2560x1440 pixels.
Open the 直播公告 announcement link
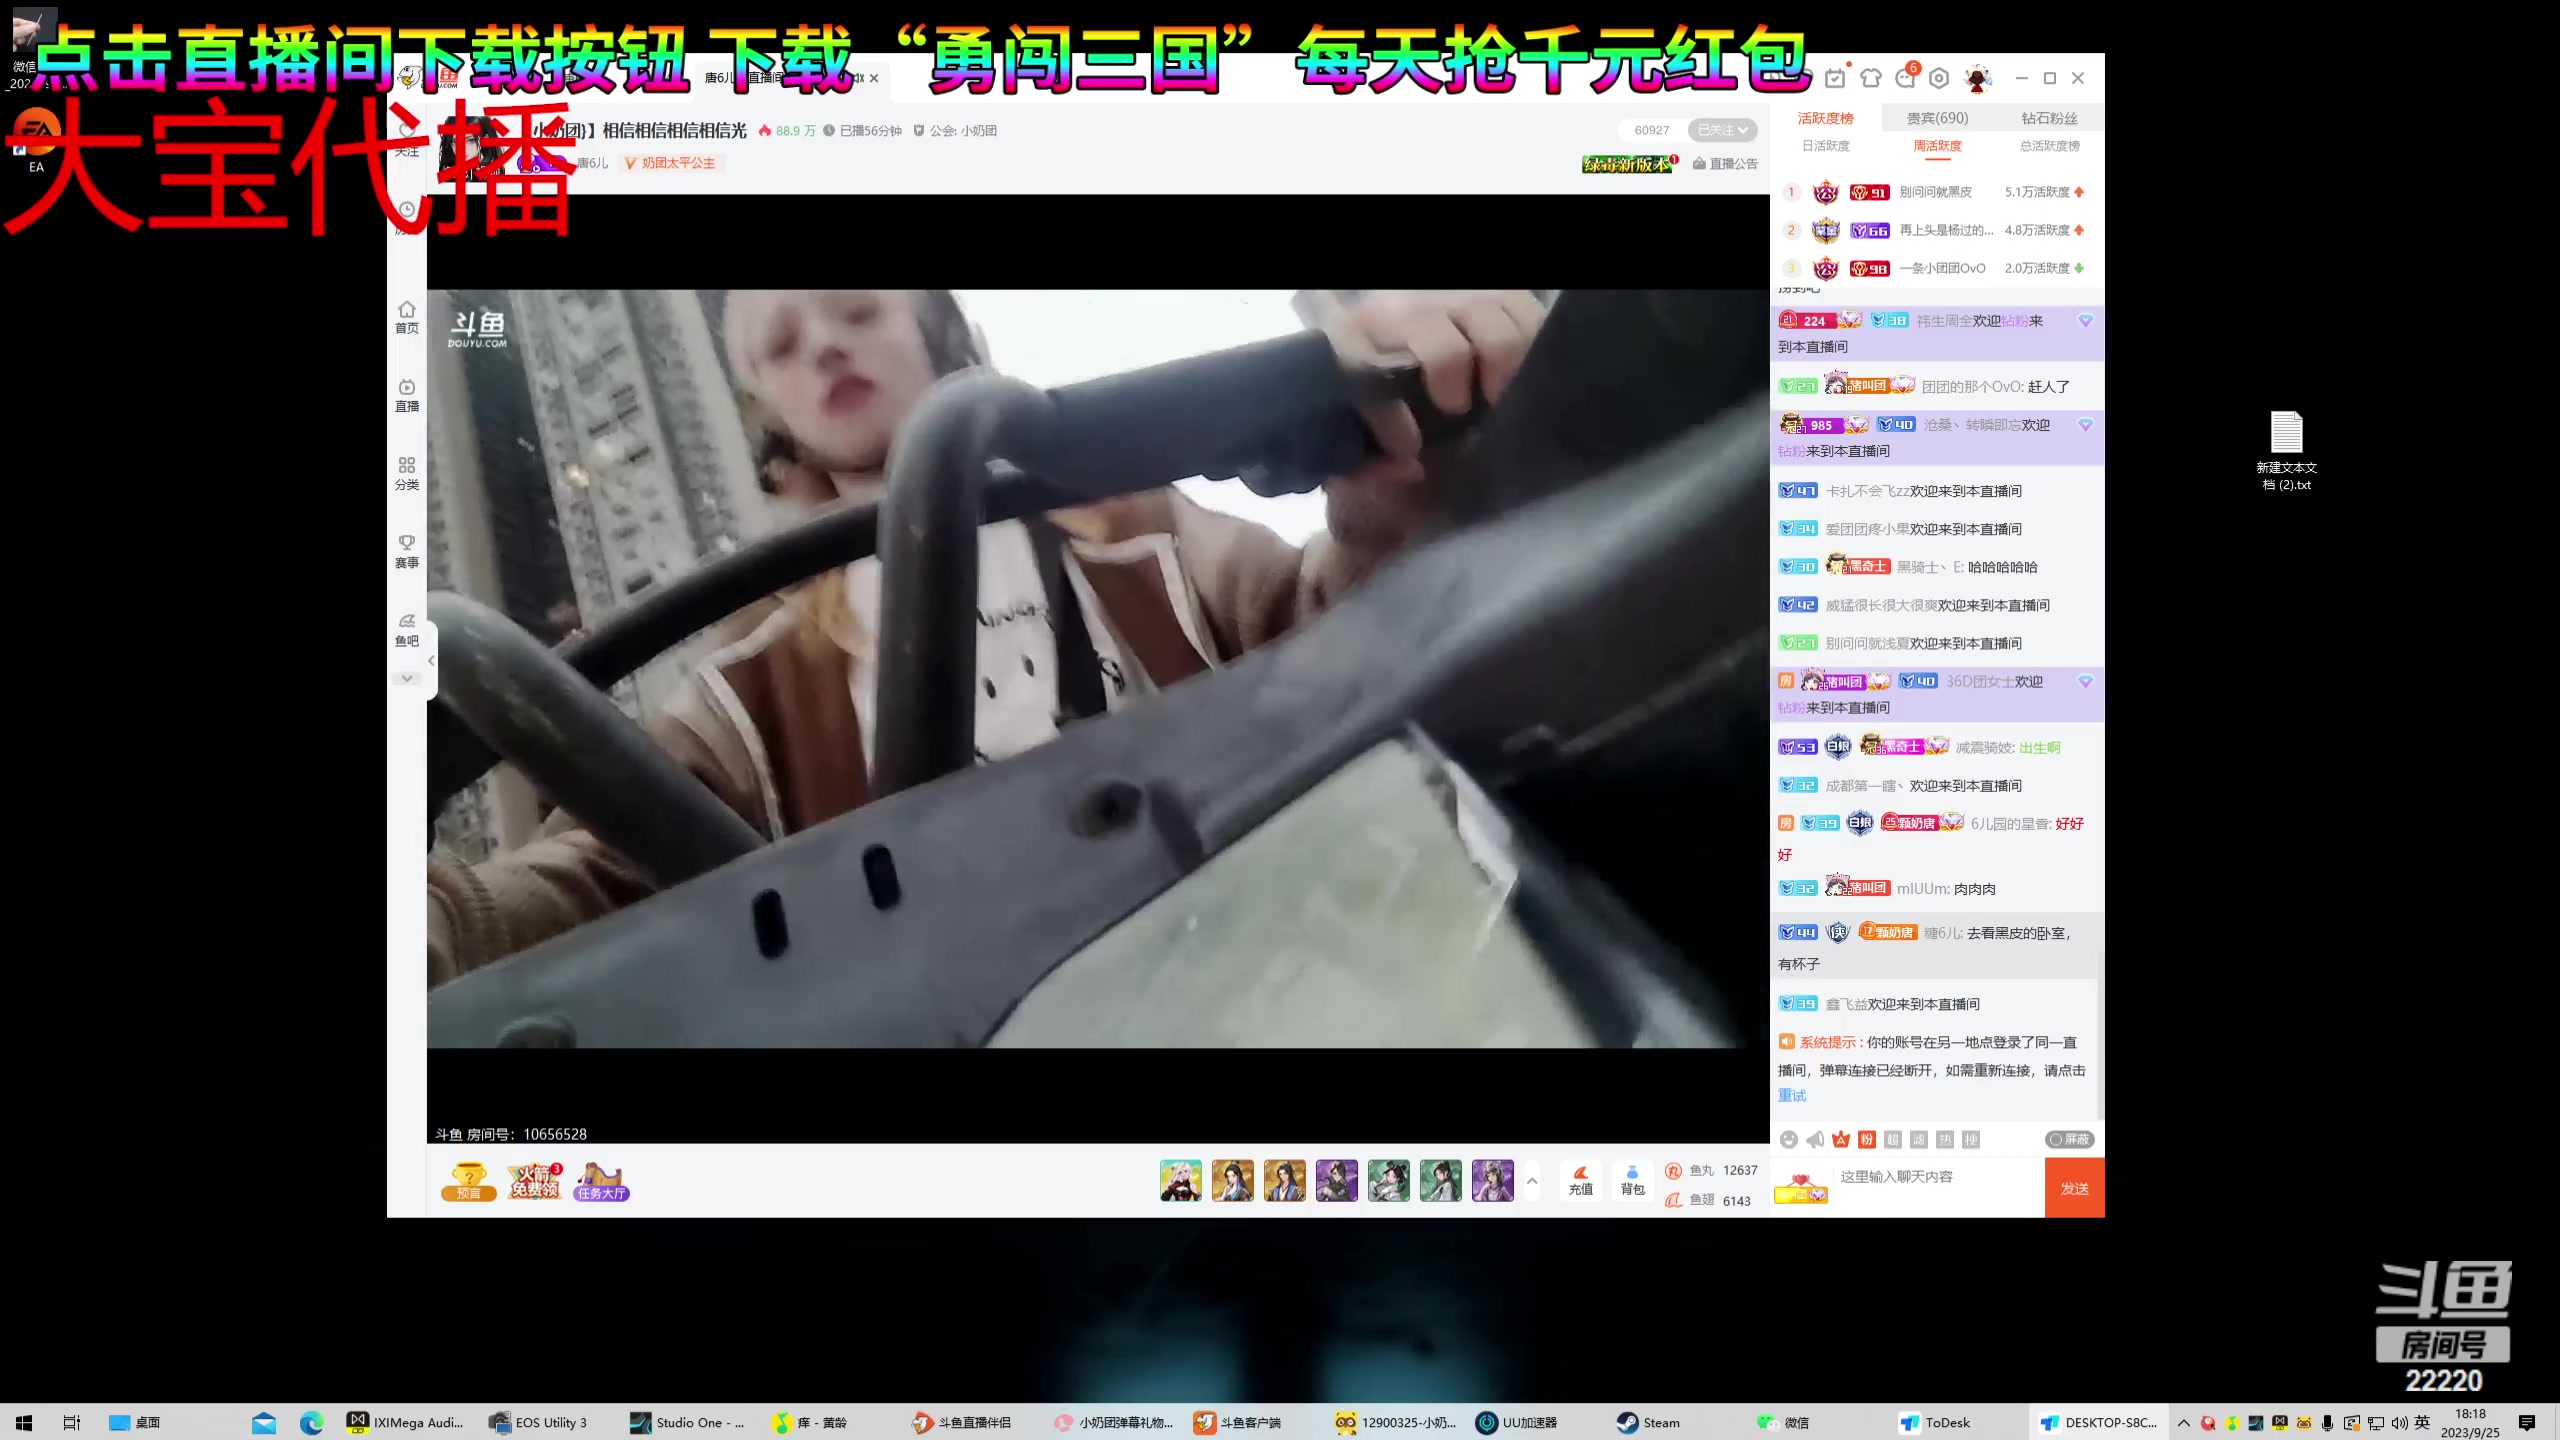pyautogui.click(x=1725, y=163)
